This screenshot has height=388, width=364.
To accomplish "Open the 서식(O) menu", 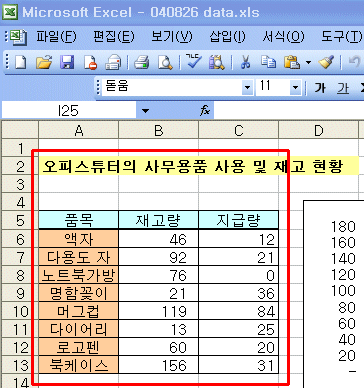I will 283,36.
